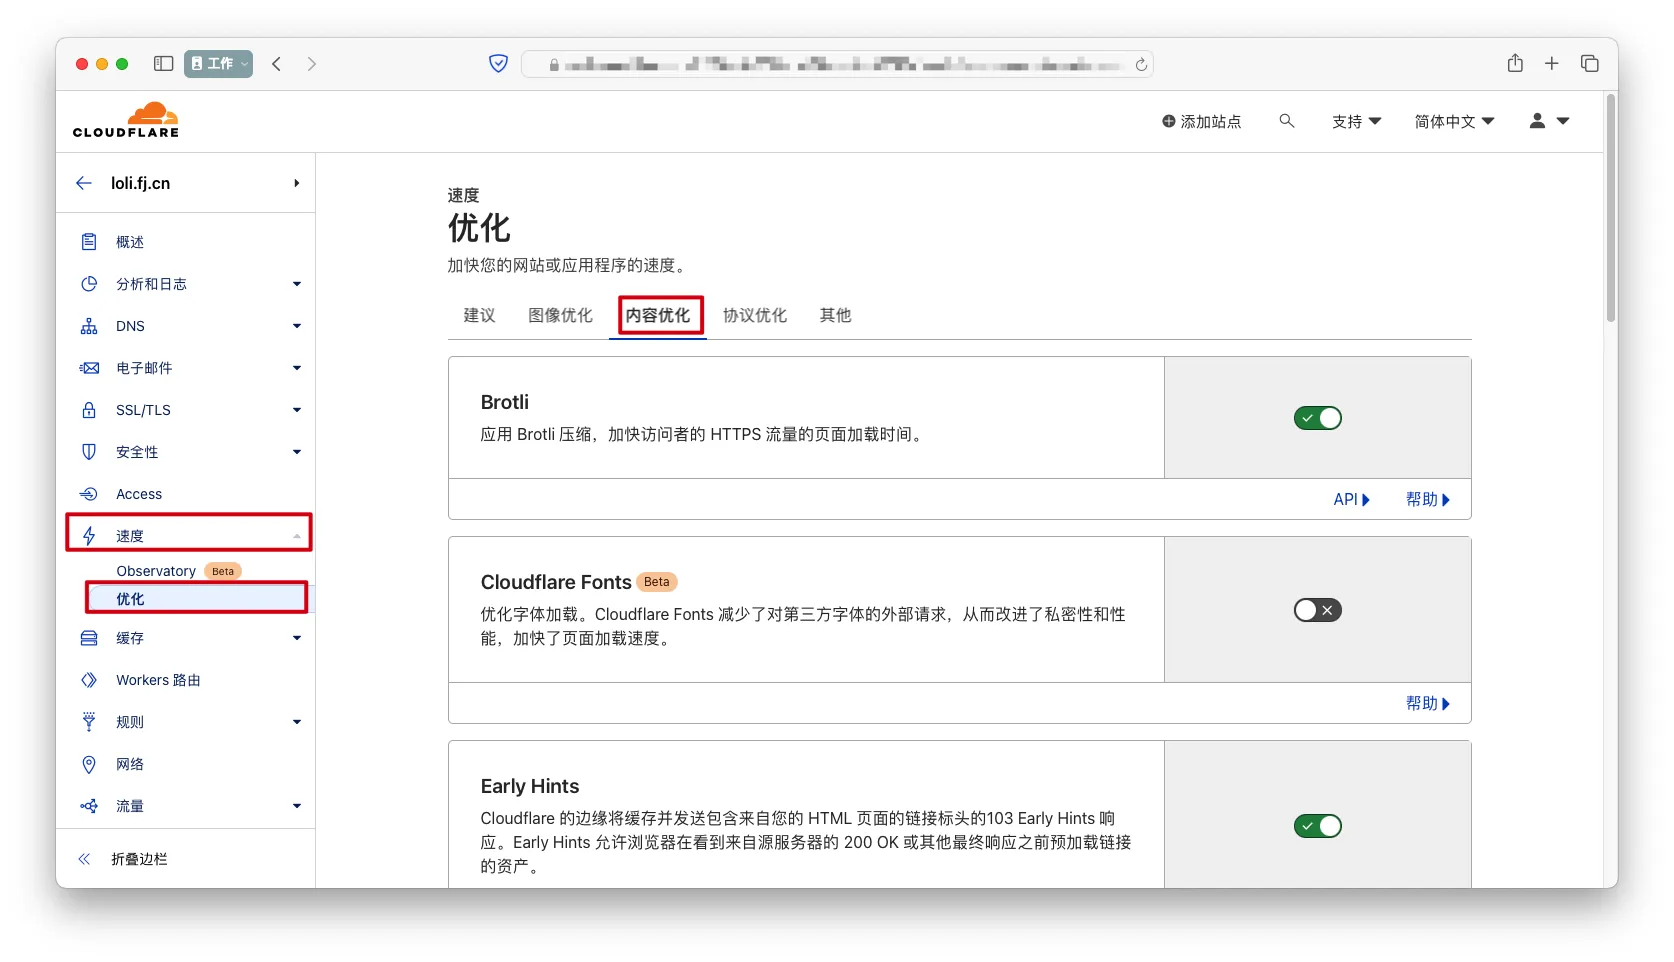The image size is (1674, 962).
Task: Click the search magnifier icon
Action: [x=1287, y=121]
